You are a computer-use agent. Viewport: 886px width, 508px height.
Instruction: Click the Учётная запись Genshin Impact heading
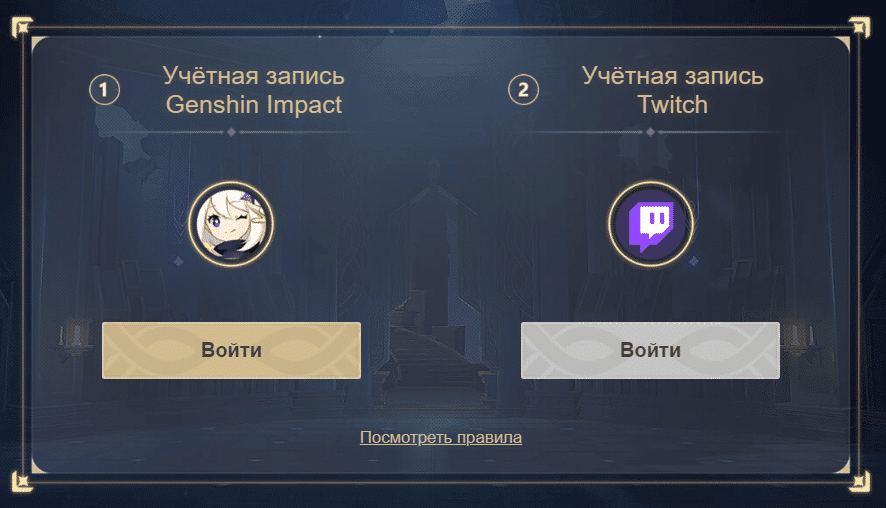click(x=254, y=90)
